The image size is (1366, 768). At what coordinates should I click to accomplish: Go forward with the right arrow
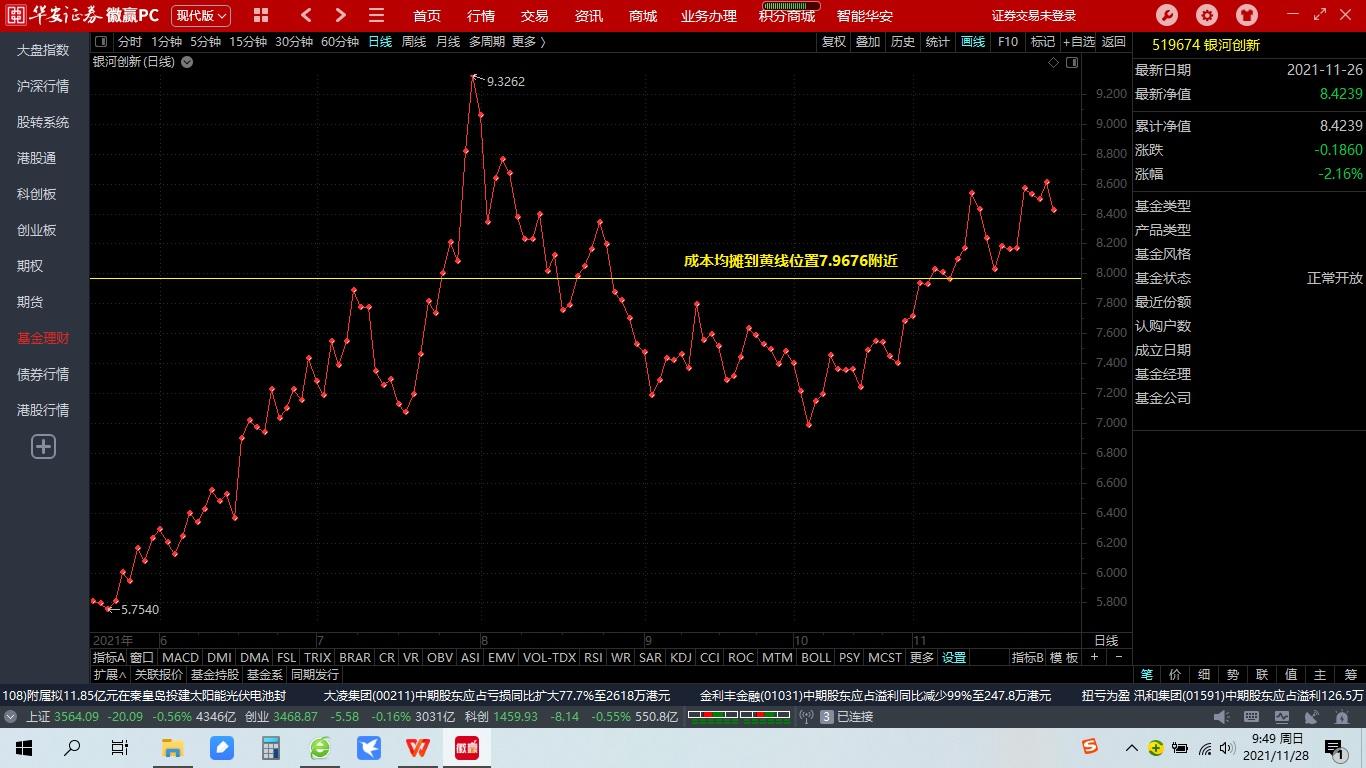341,15
